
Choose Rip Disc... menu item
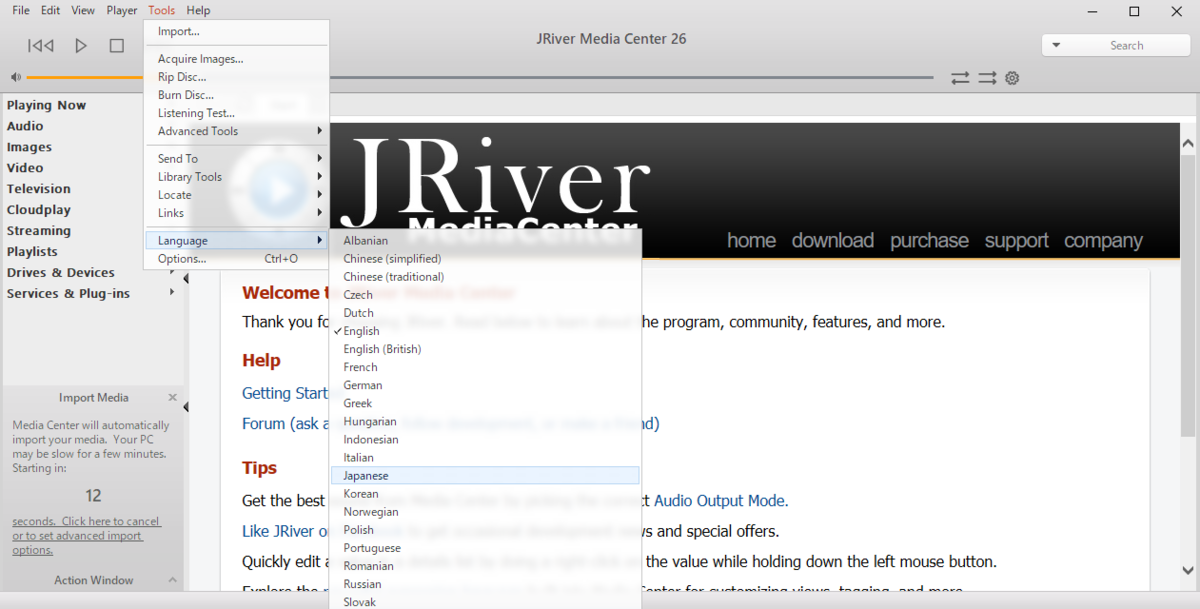236,77
